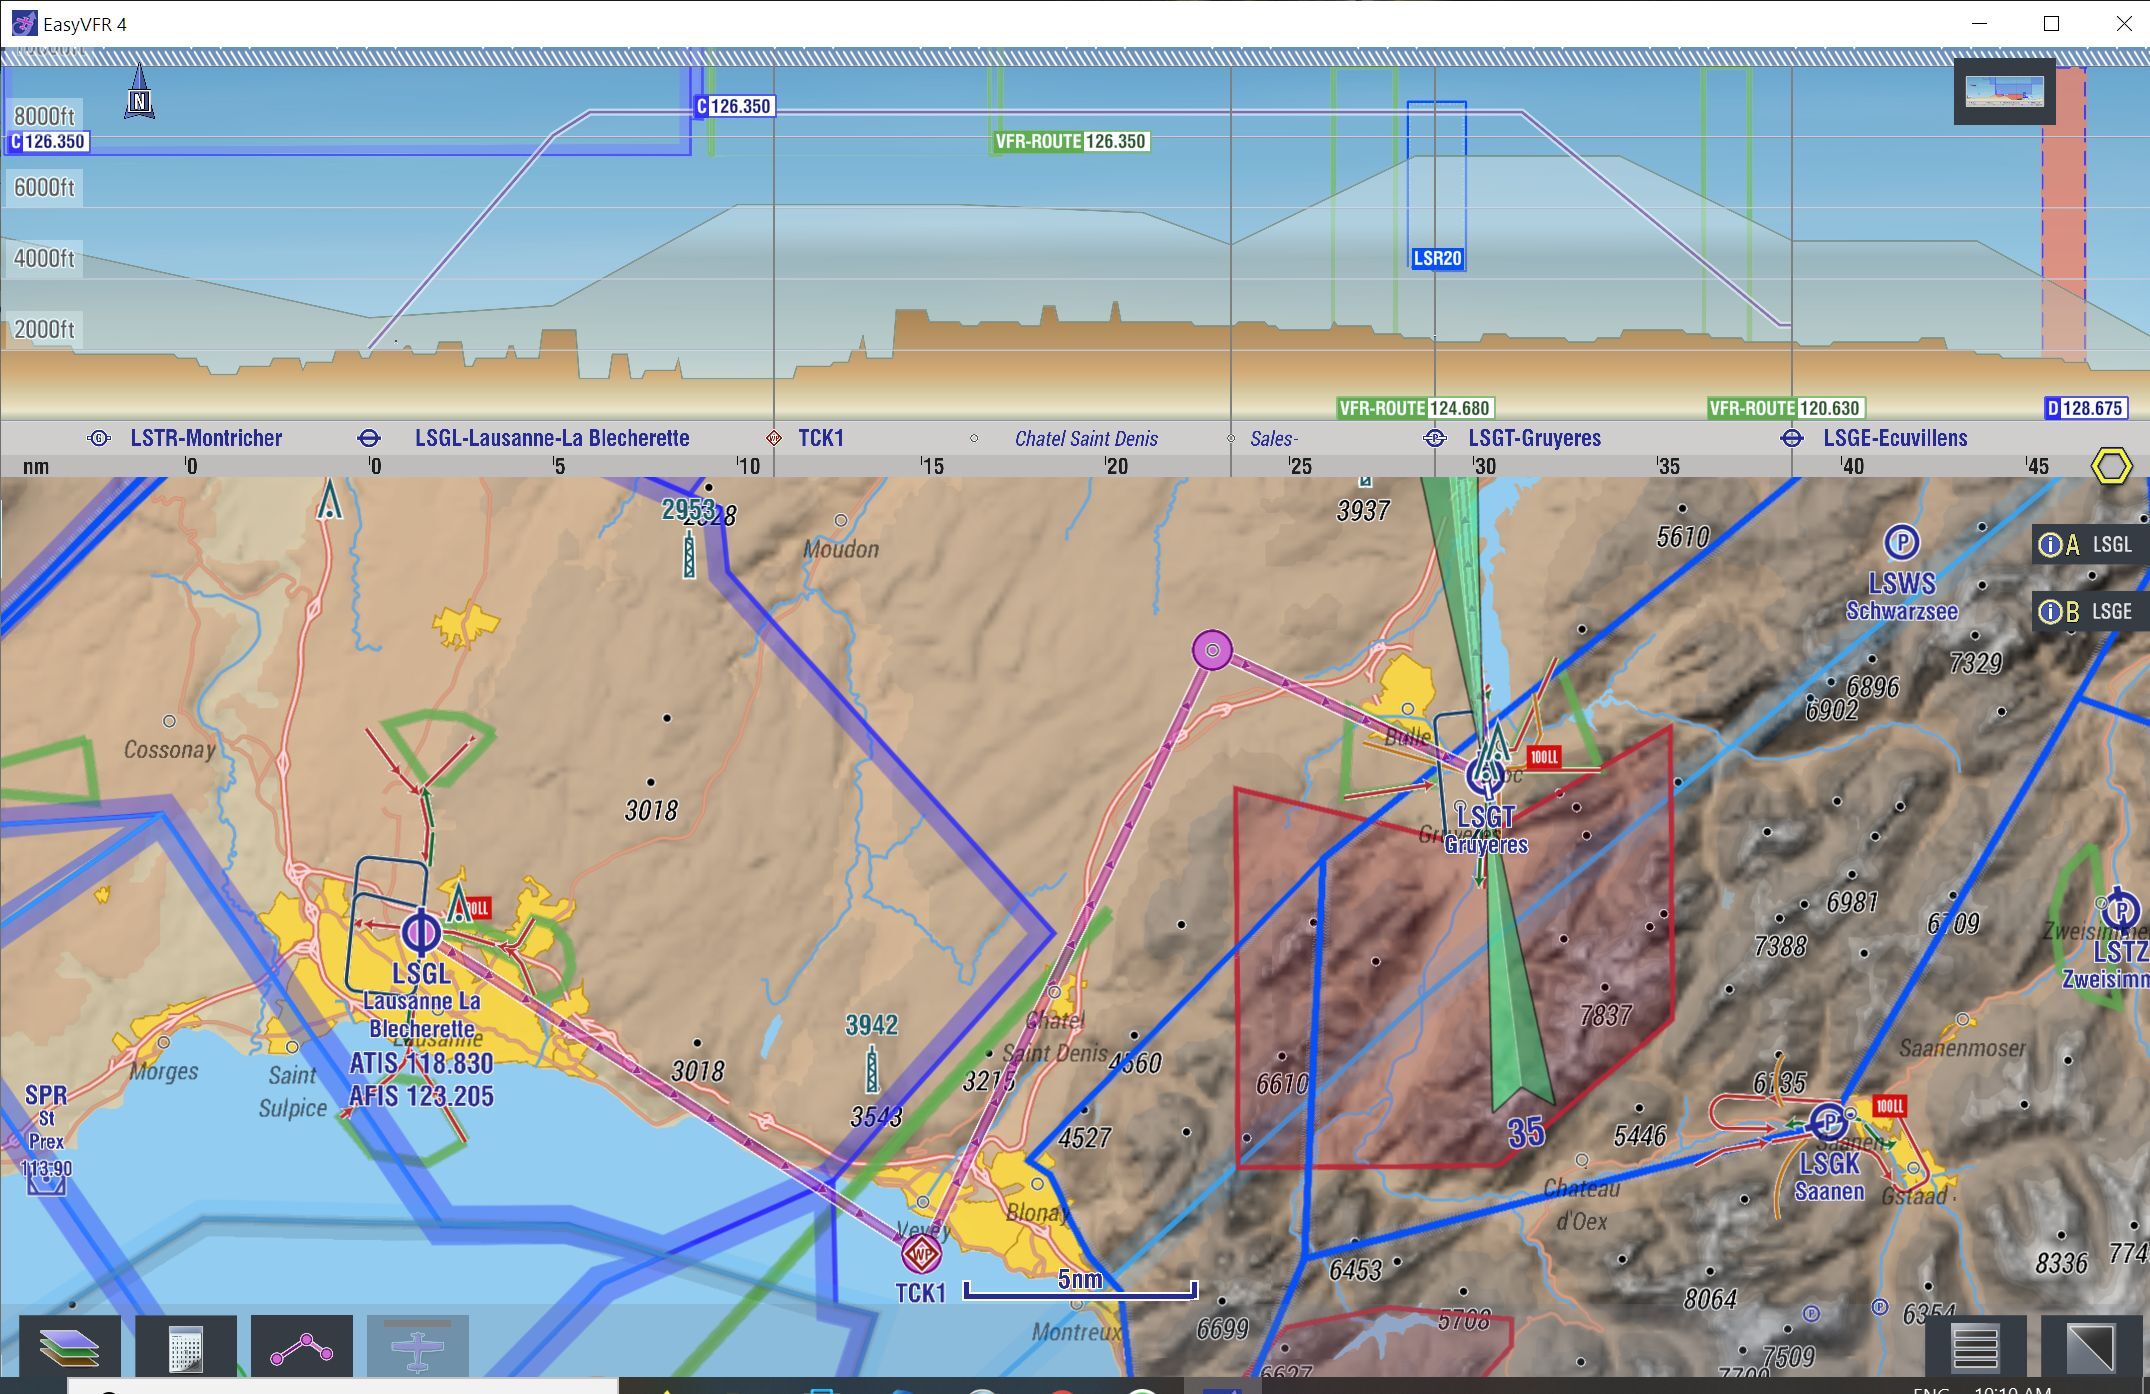Click the flight plan calendar icon

pos(186,1348)
